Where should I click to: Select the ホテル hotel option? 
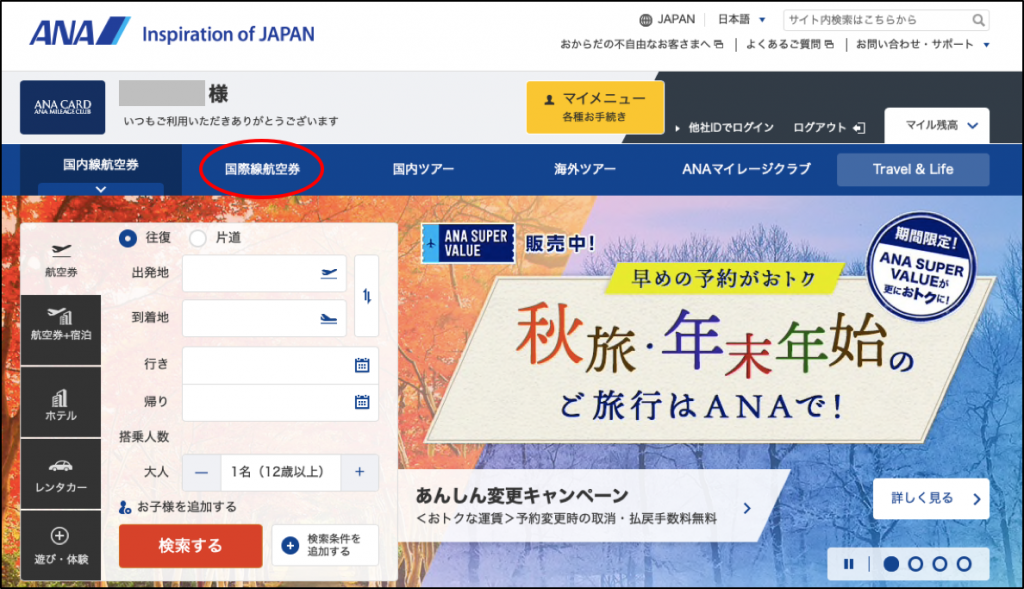tap(61, 402)
